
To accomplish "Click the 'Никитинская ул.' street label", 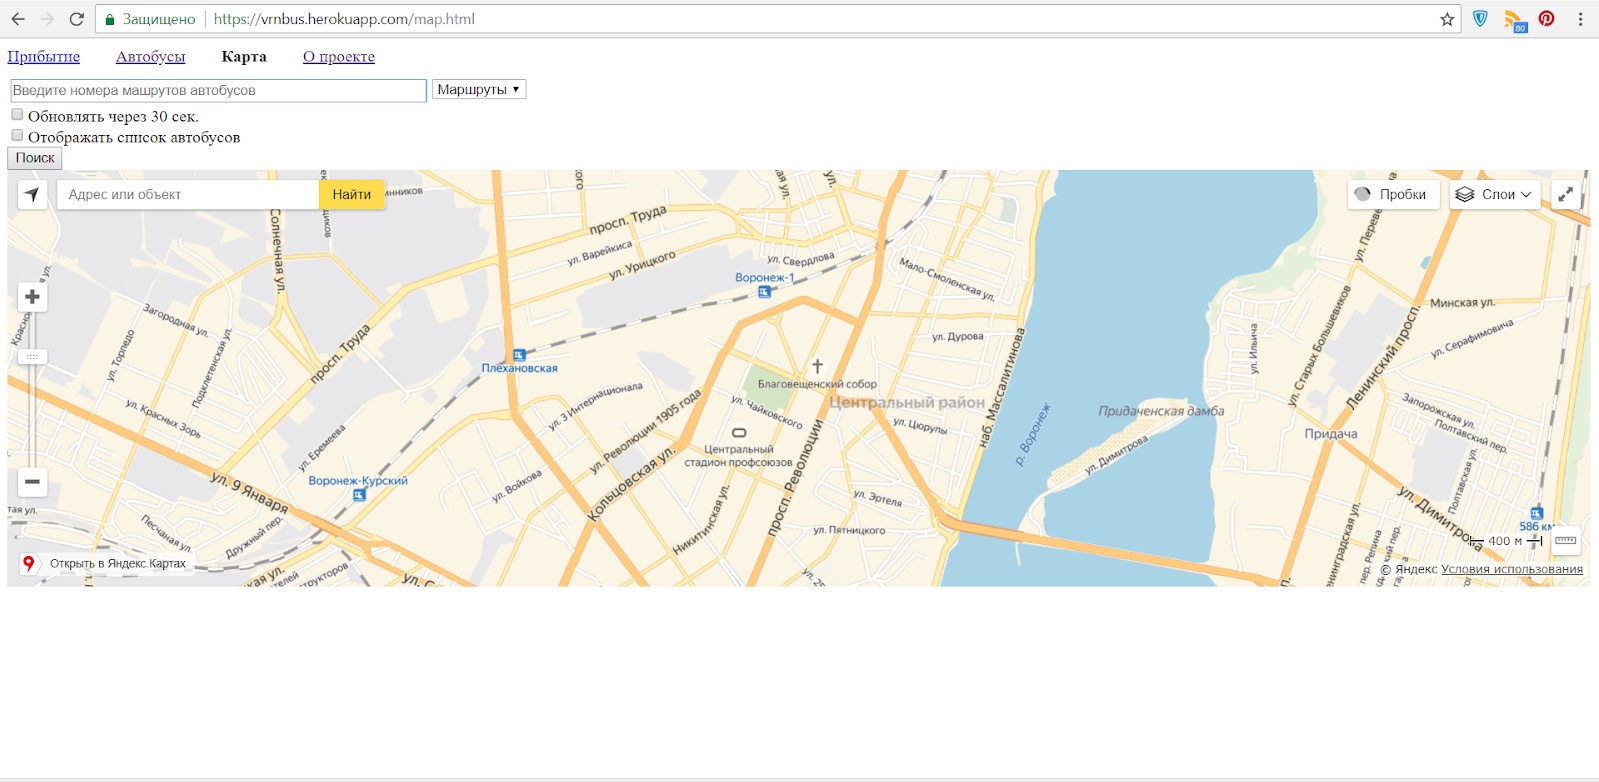I will pos(701,520).
